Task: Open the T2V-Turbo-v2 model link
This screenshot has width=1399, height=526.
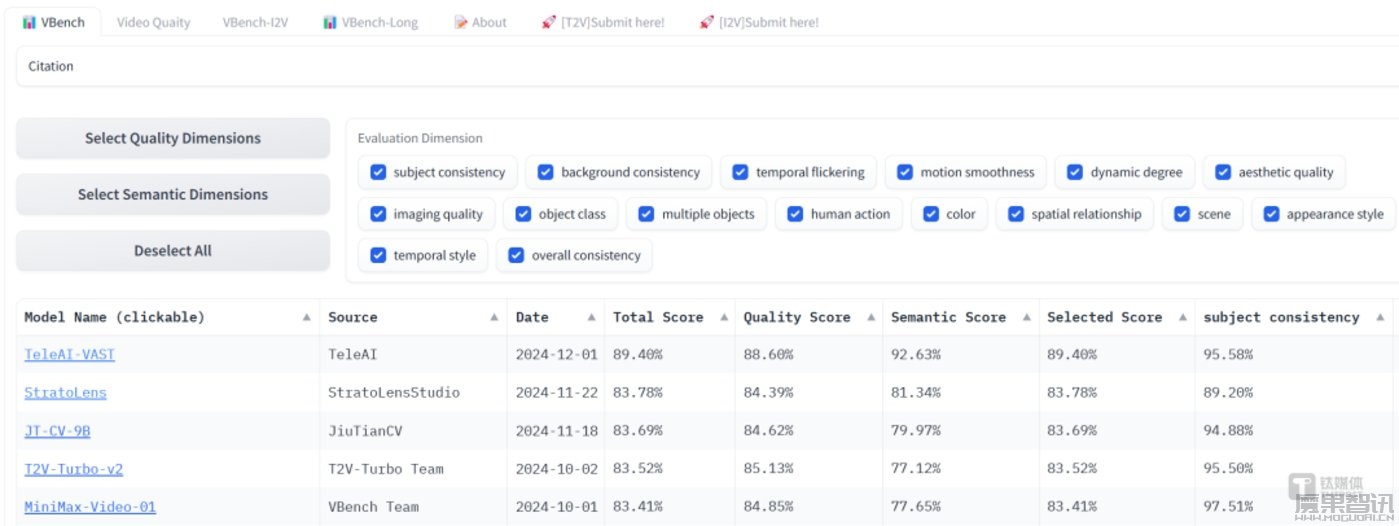Action: tap(74, 468)
